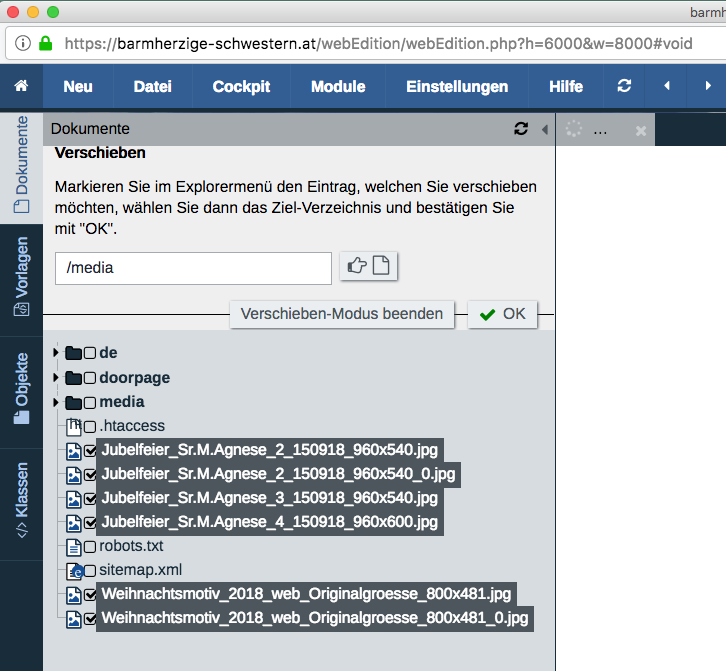Refresh the Dokumente tree panel
726x671 pixels.
point(521,129)
